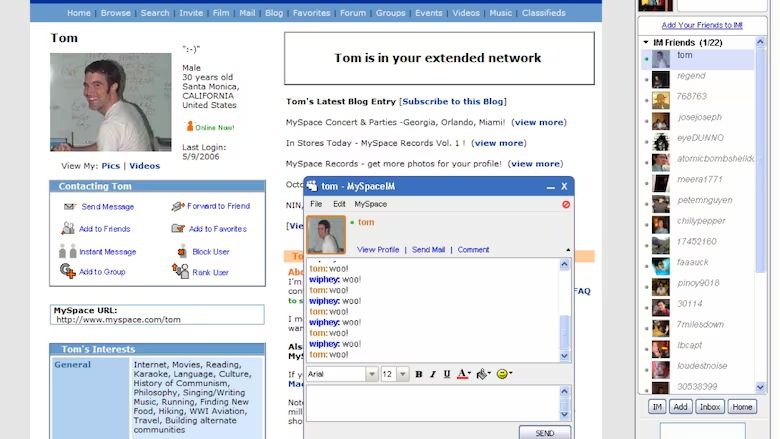780x439 pixels.
Task: Click View Profile link in IM window
Action: [x=378, y=250]
